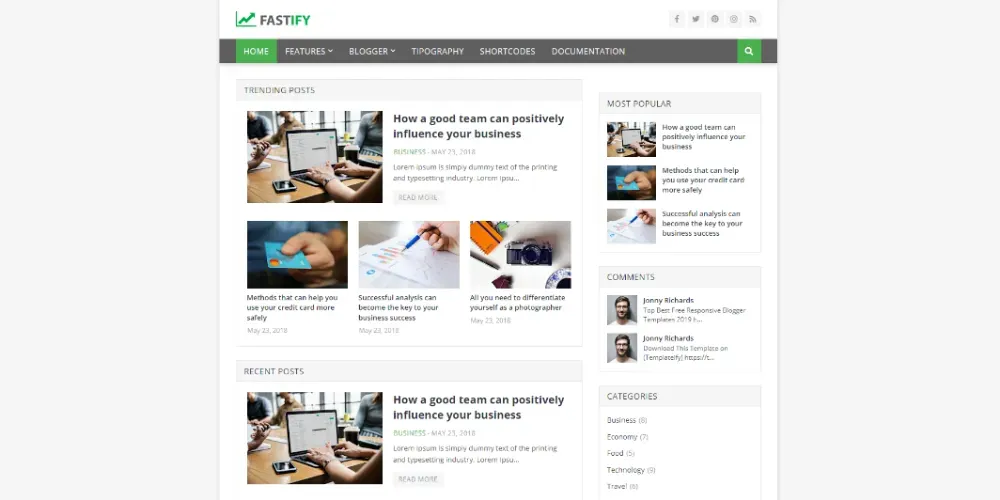The width and height of the screenshot is (1000, 500).
Task: Click the Facebook social icon
Action: pos(677,19)
